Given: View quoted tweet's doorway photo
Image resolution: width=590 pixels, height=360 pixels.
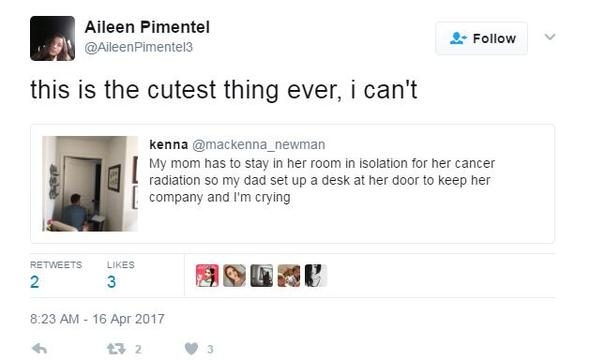Looking at the screenshot, I should click(90, 184).
